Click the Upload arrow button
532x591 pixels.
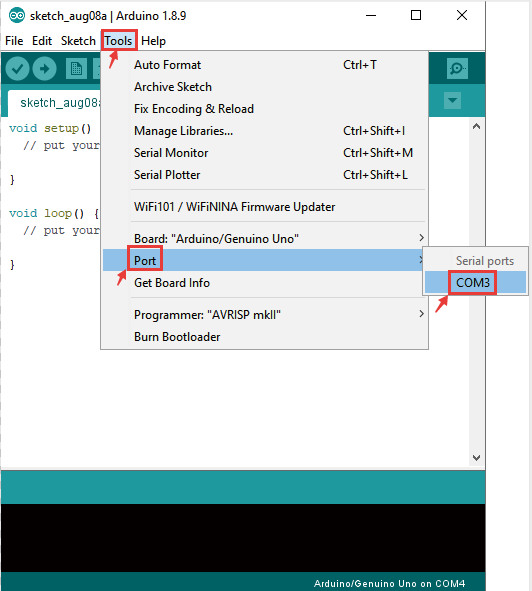click(x=44, y=69)
